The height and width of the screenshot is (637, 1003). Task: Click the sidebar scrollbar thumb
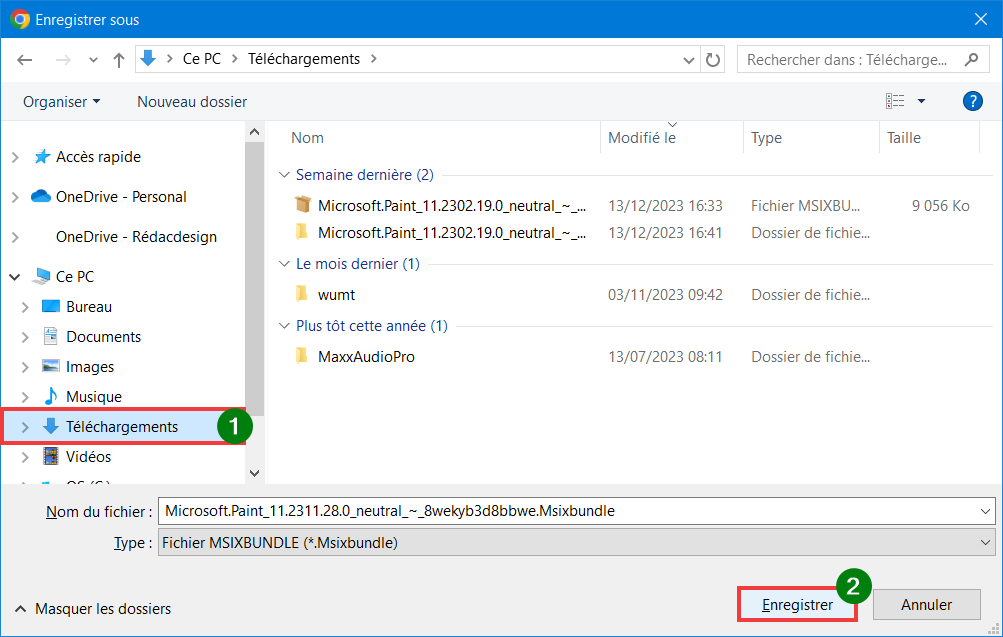254,279
